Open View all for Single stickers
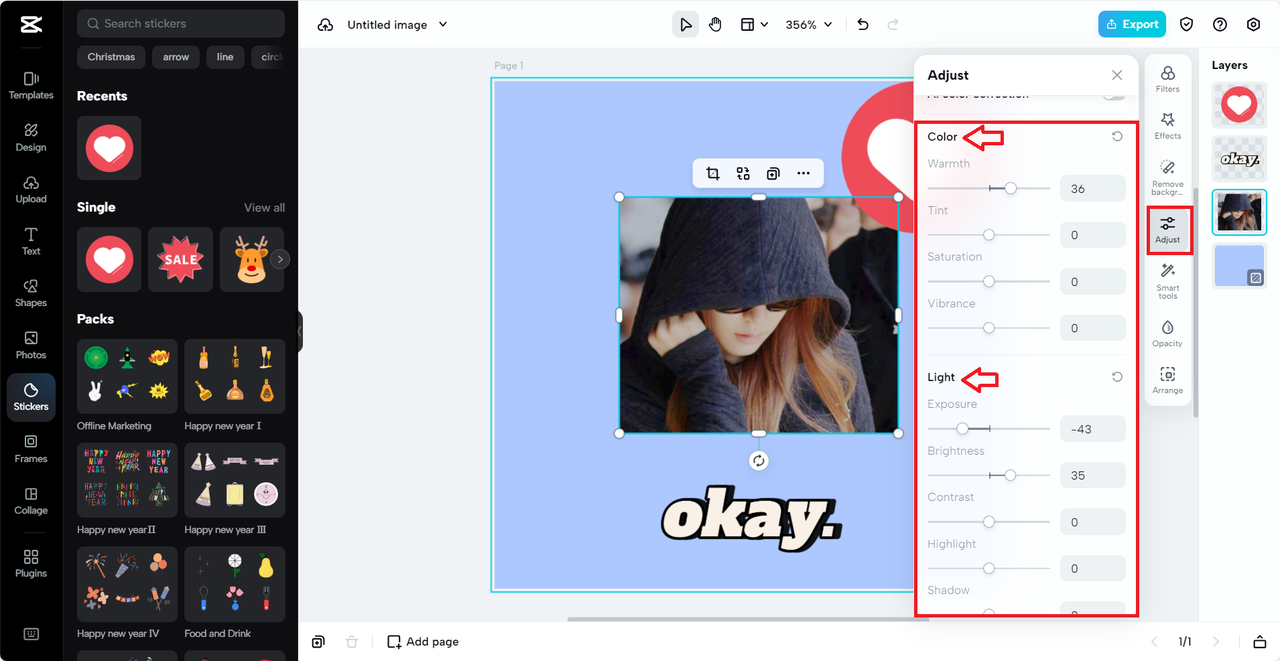Image resolution: width=1280 pixels, height=661 pixels. coord(263,207)
